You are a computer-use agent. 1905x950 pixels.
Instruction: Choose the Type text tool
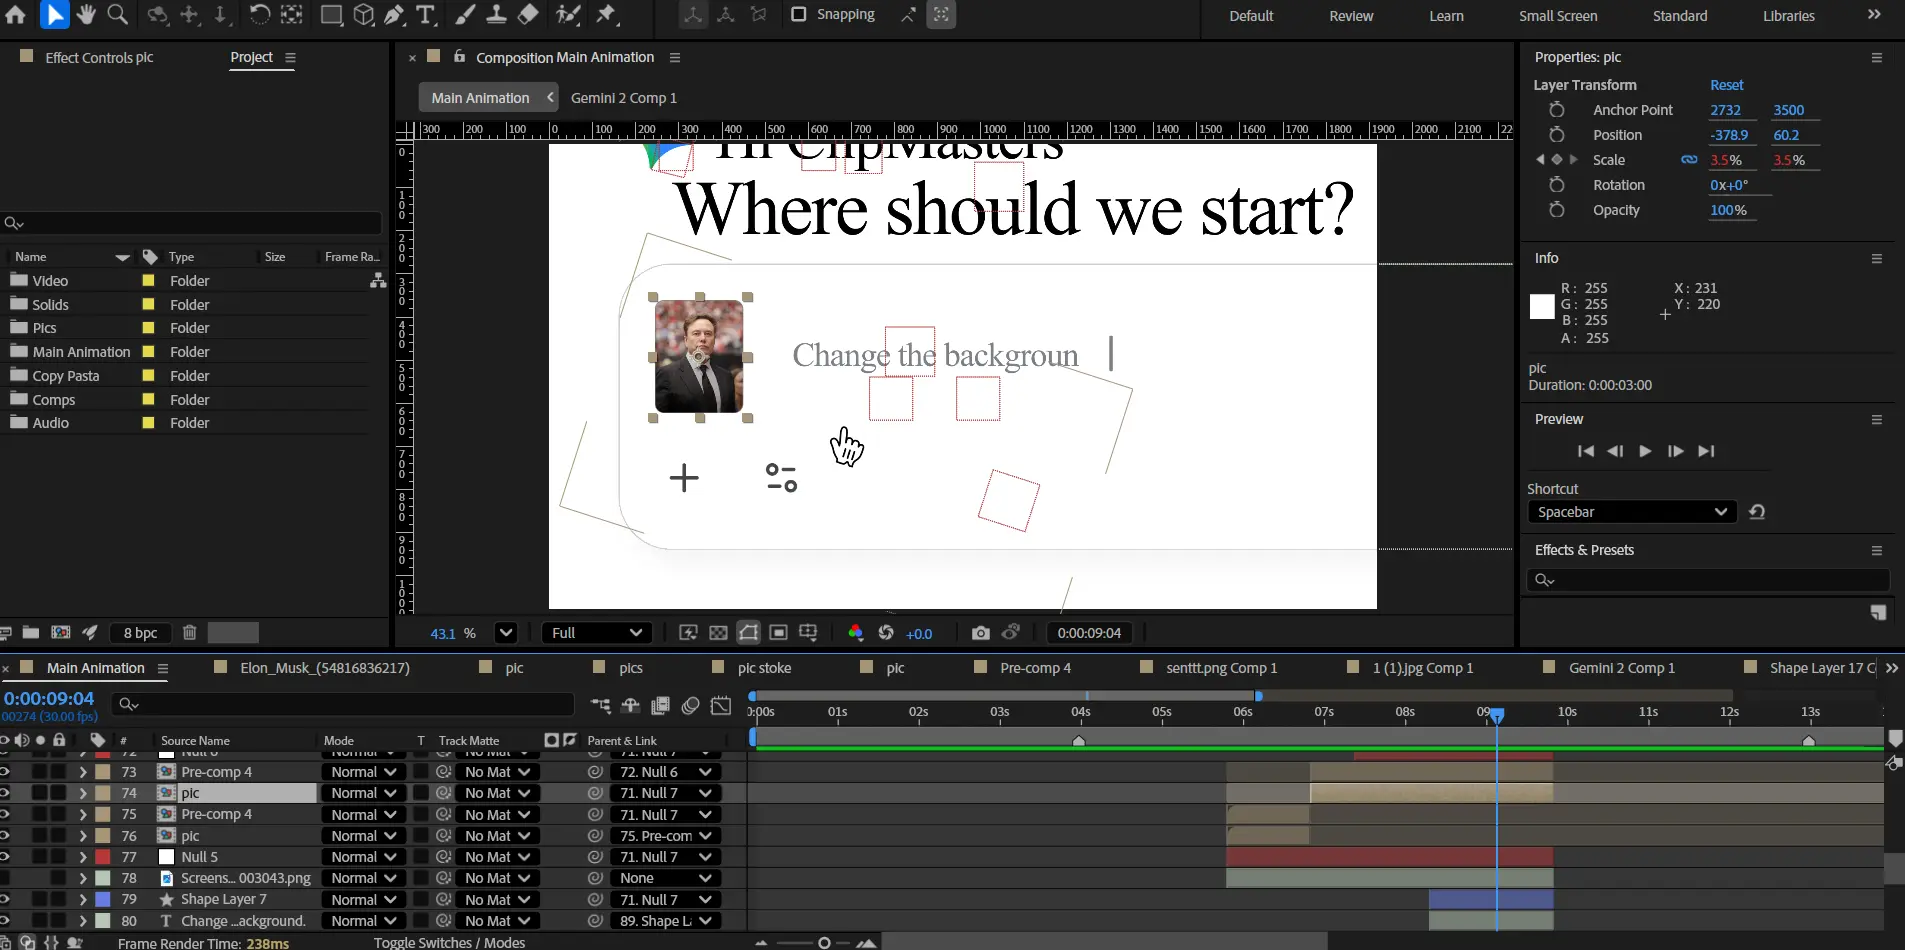[x=426, y=14]
